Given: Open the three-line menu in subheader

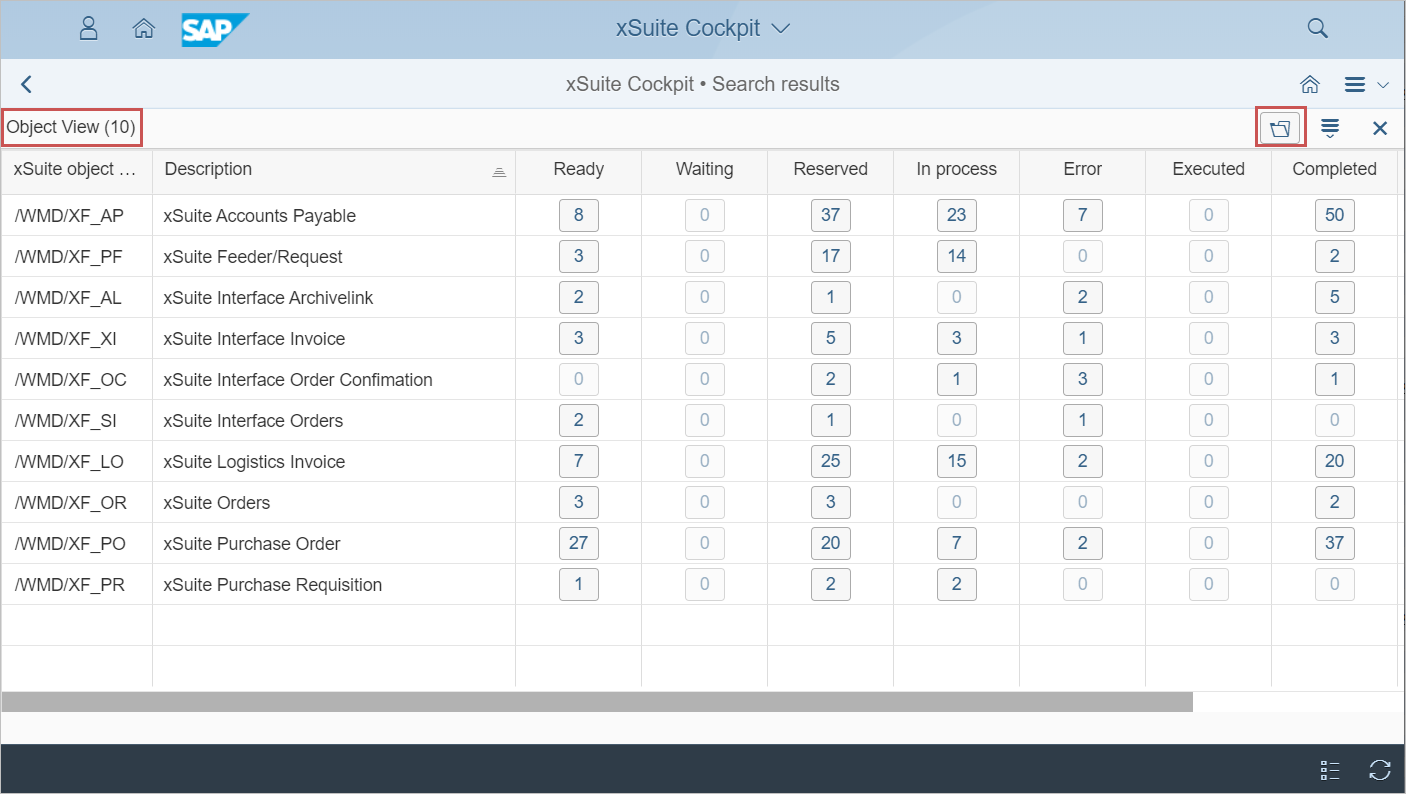Looking at the screenshot, I should 1355,85.
